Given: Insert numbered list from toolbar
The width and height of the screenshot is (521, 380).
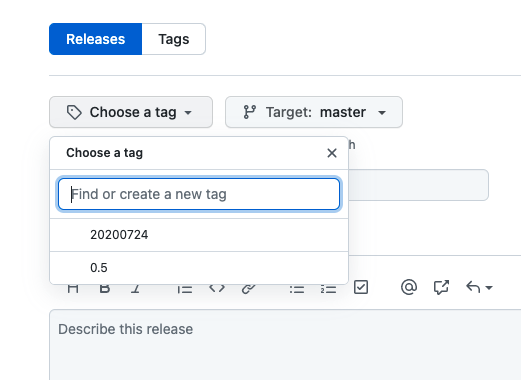Looking at the screenshot, I should click(328, 289).
